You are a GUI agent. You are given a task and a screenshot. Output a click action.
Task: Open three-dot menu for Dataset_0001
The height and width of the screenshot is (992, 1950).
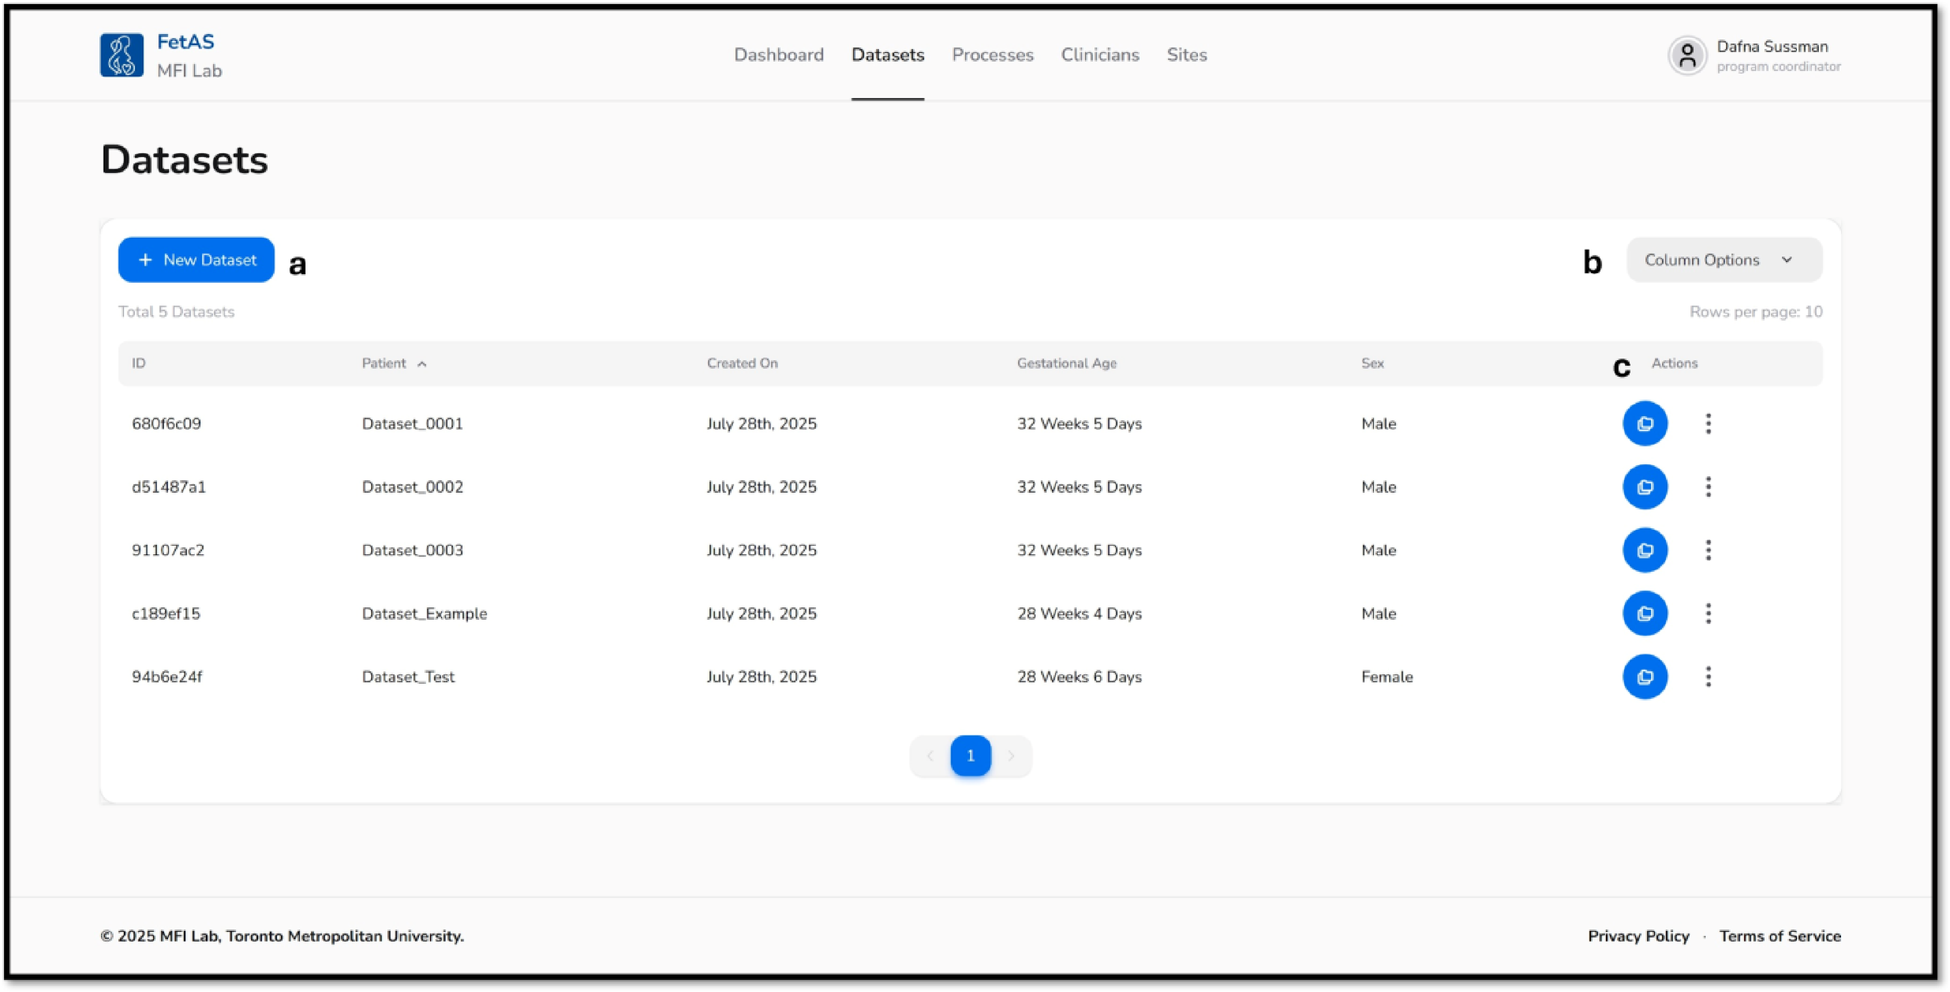[1708, 424]
